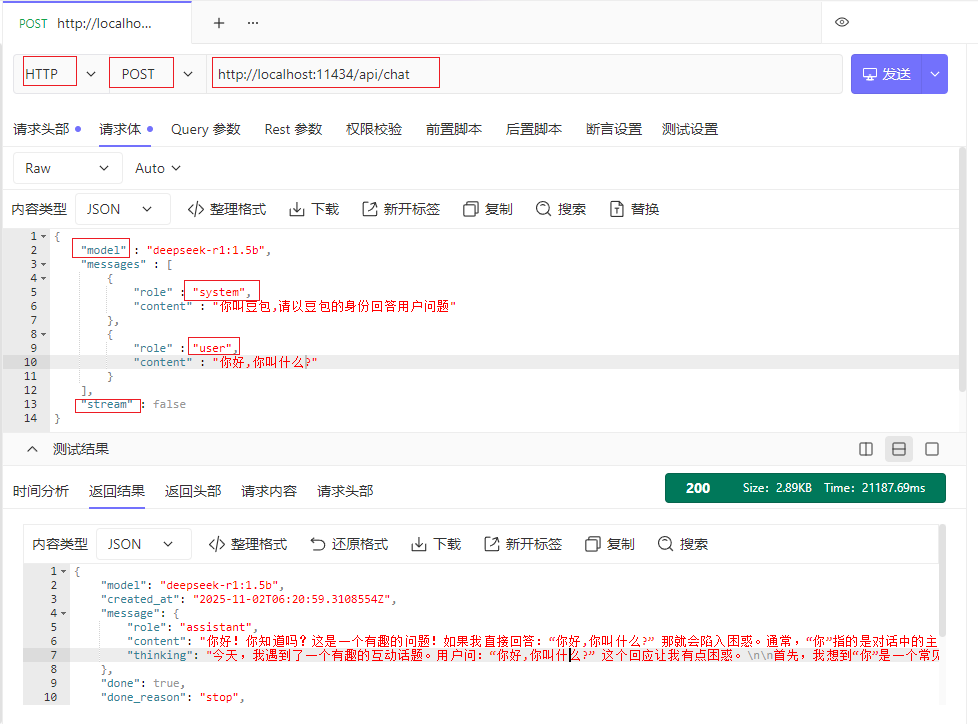Screen dimensions: 978x724
Task: Switch test result panel to right split layout
Action: 865,449
